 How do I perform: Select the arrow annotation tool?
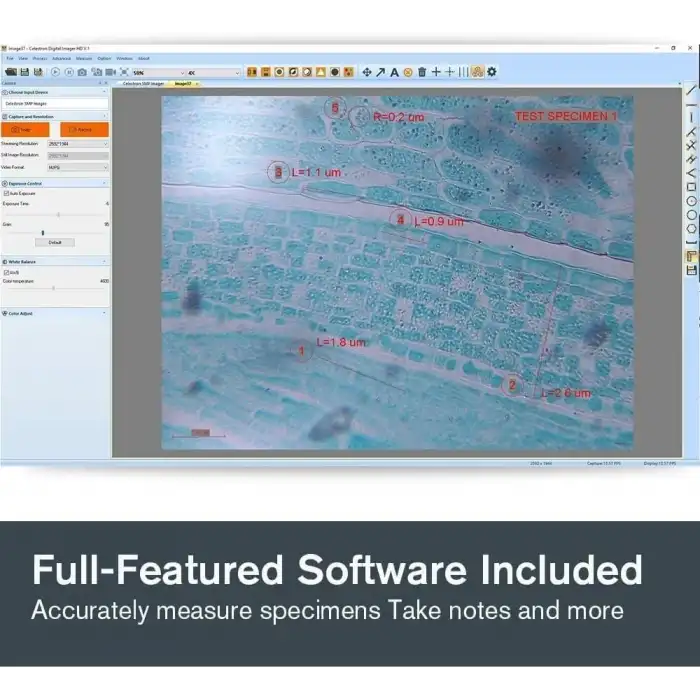380,72
